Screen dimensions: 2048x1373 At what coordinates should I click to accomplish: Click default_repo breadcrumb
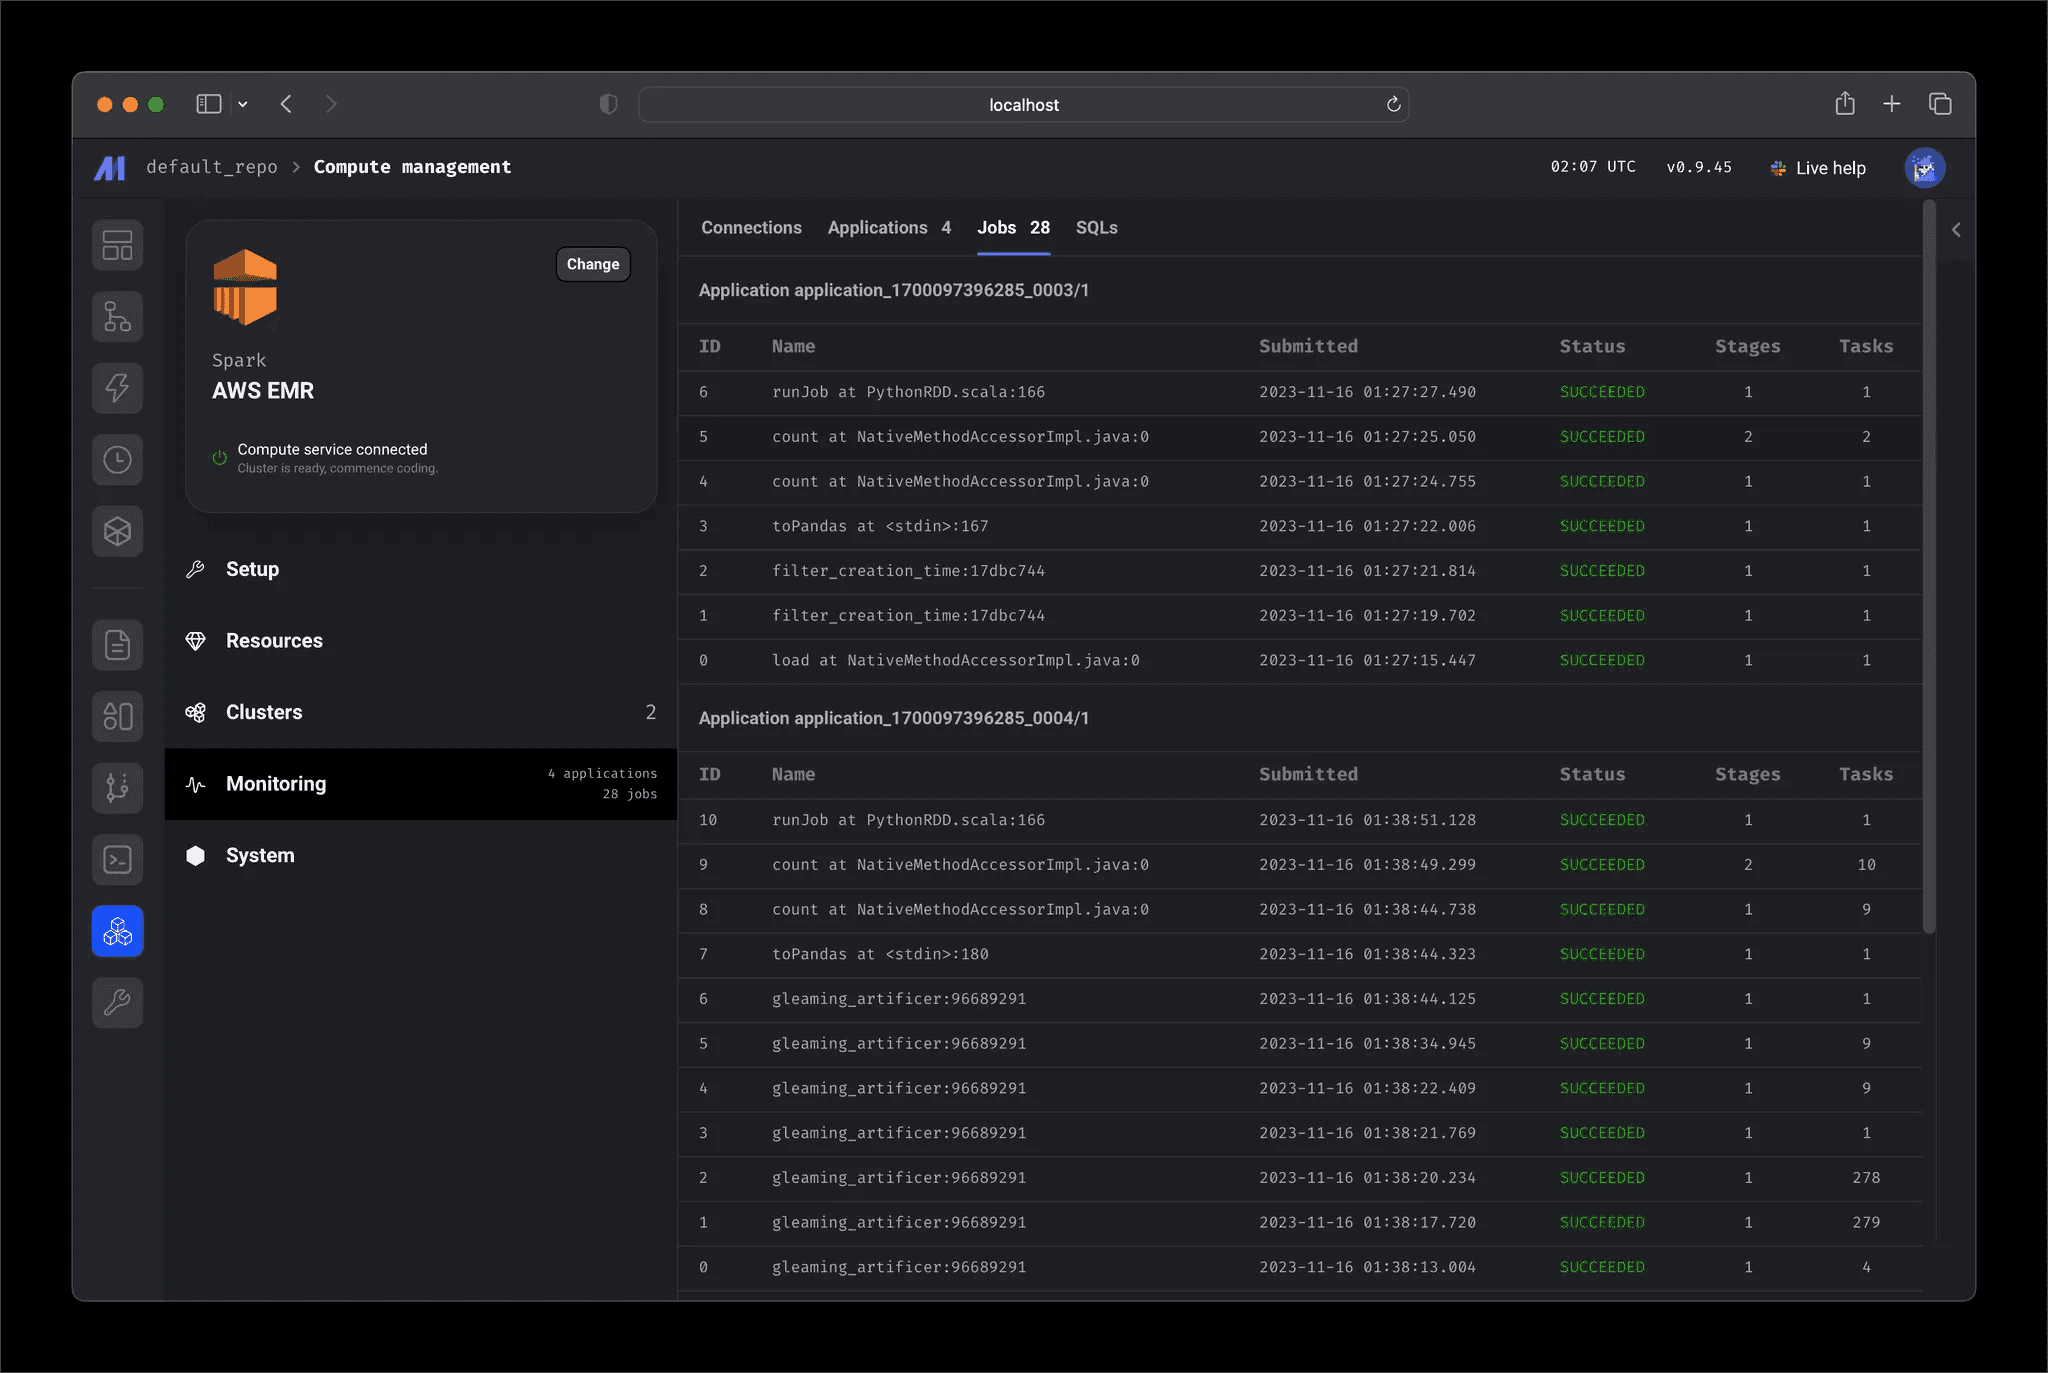(212, 167)
